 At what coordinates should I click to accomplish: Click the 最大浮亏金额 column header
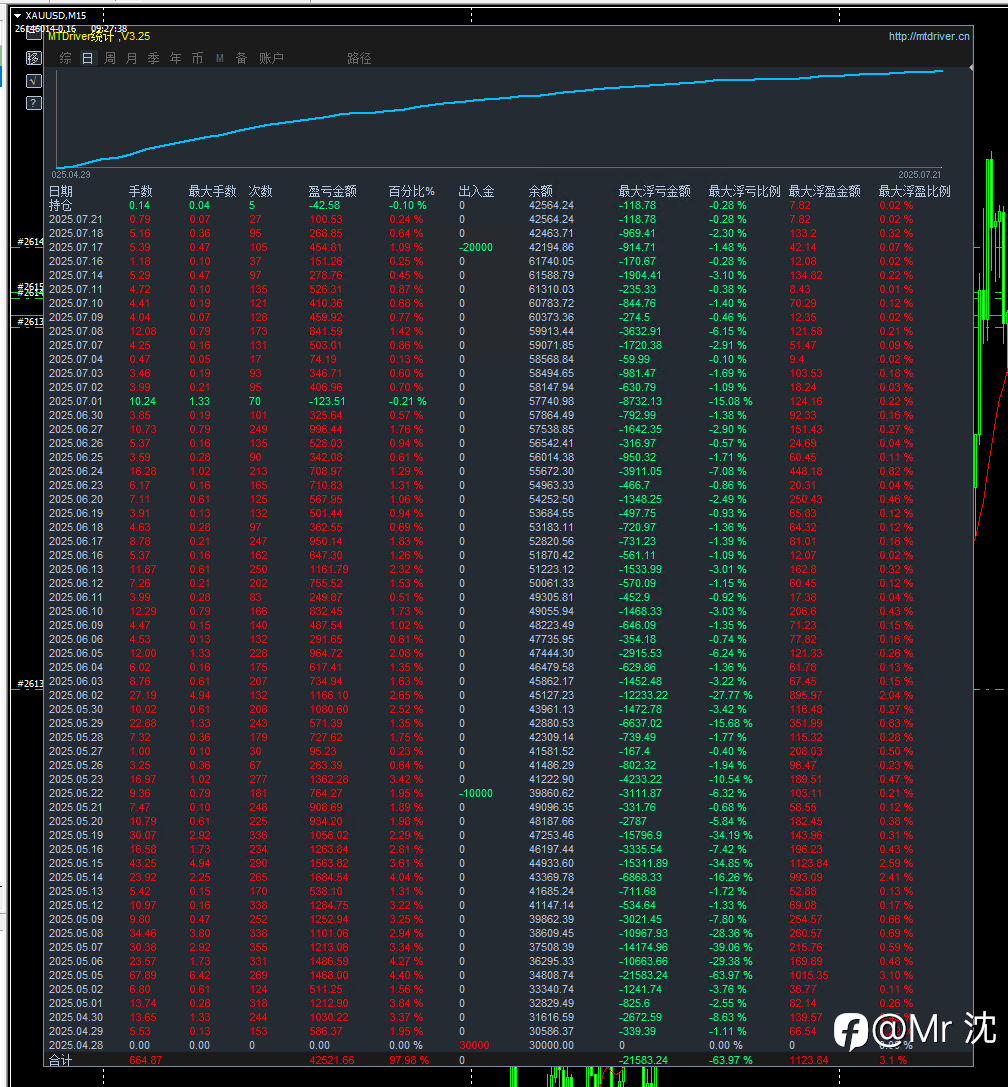click(x=654, y=191)
